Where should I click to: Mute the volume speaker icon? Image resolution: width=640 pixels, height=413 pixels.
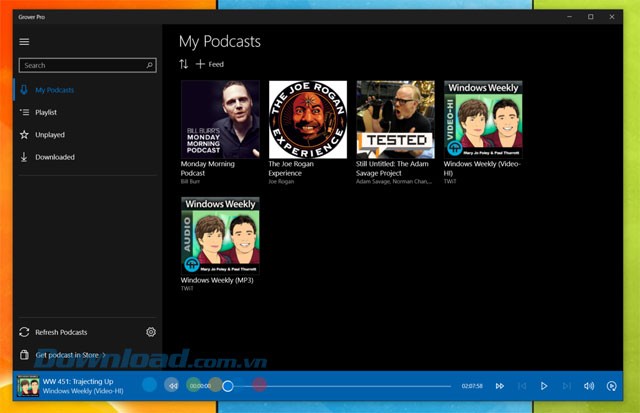[x=588, y=386]
